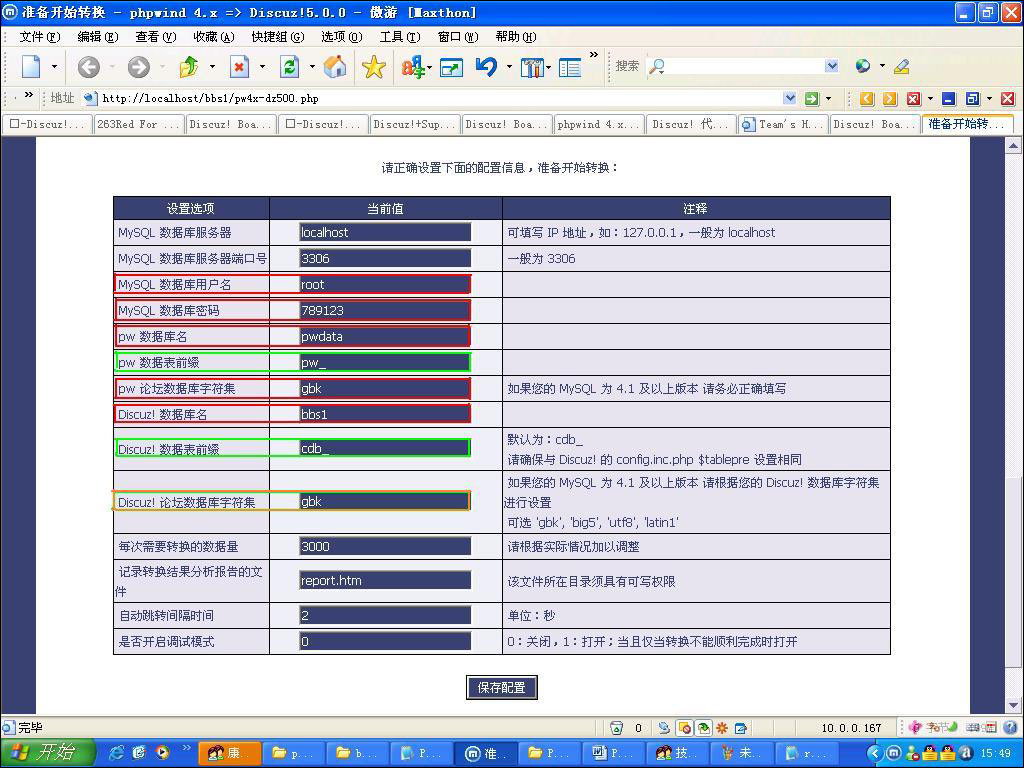Click the green Up-level arrow icon
This screenshot has height=768, width=1024.
tap(189, 66)
